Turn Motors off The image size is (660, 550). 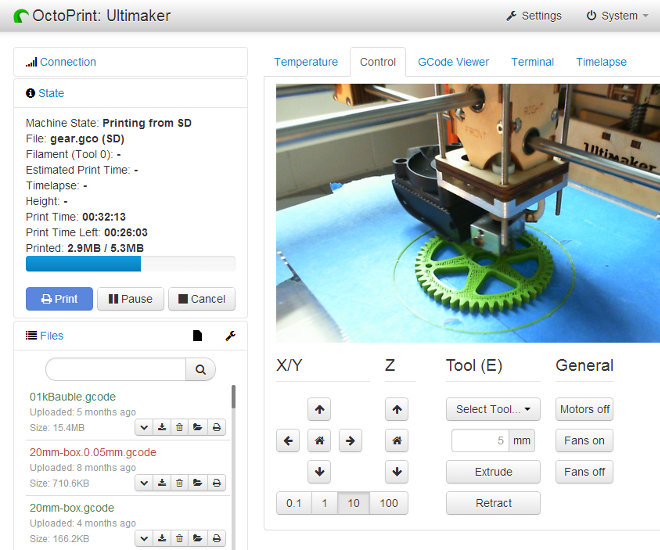click(x=584, y=409)
